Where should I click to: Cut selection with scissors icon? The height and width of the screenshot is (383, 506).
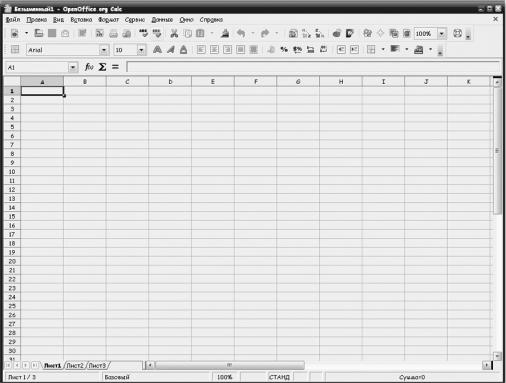pos(174,33)
